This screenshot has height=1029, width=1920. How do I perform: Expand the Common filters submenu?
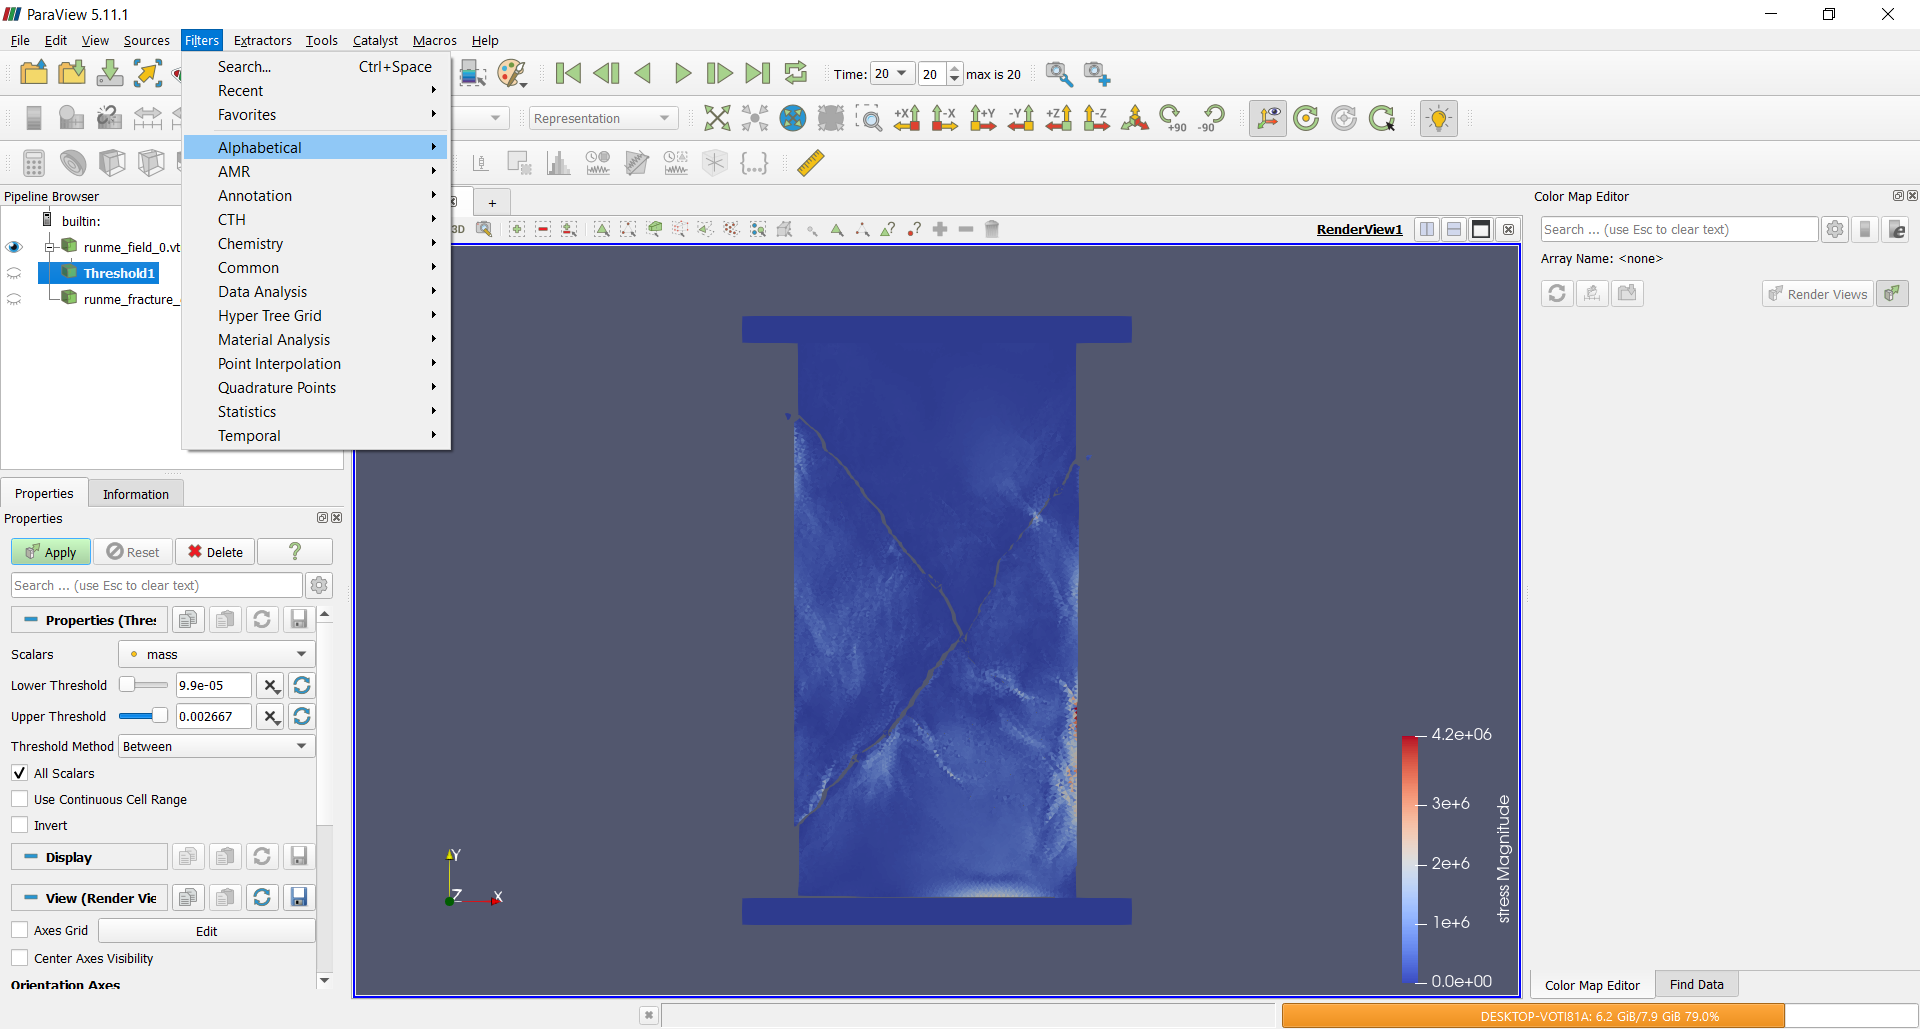click(316, 268)
